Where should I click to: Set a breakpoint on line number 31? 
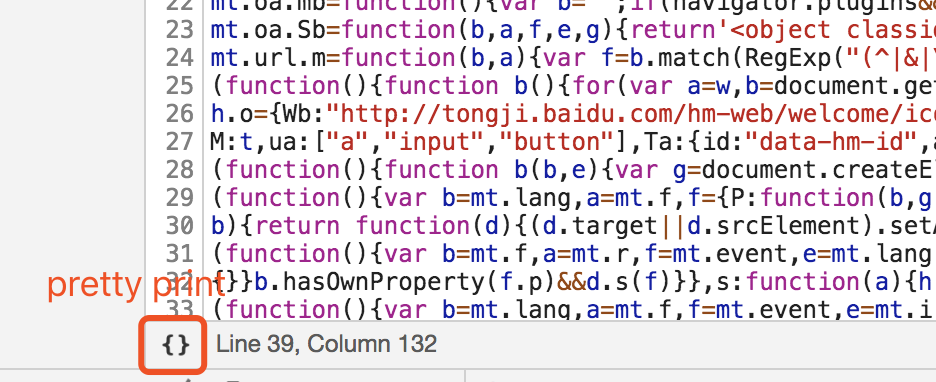[180, 254]
